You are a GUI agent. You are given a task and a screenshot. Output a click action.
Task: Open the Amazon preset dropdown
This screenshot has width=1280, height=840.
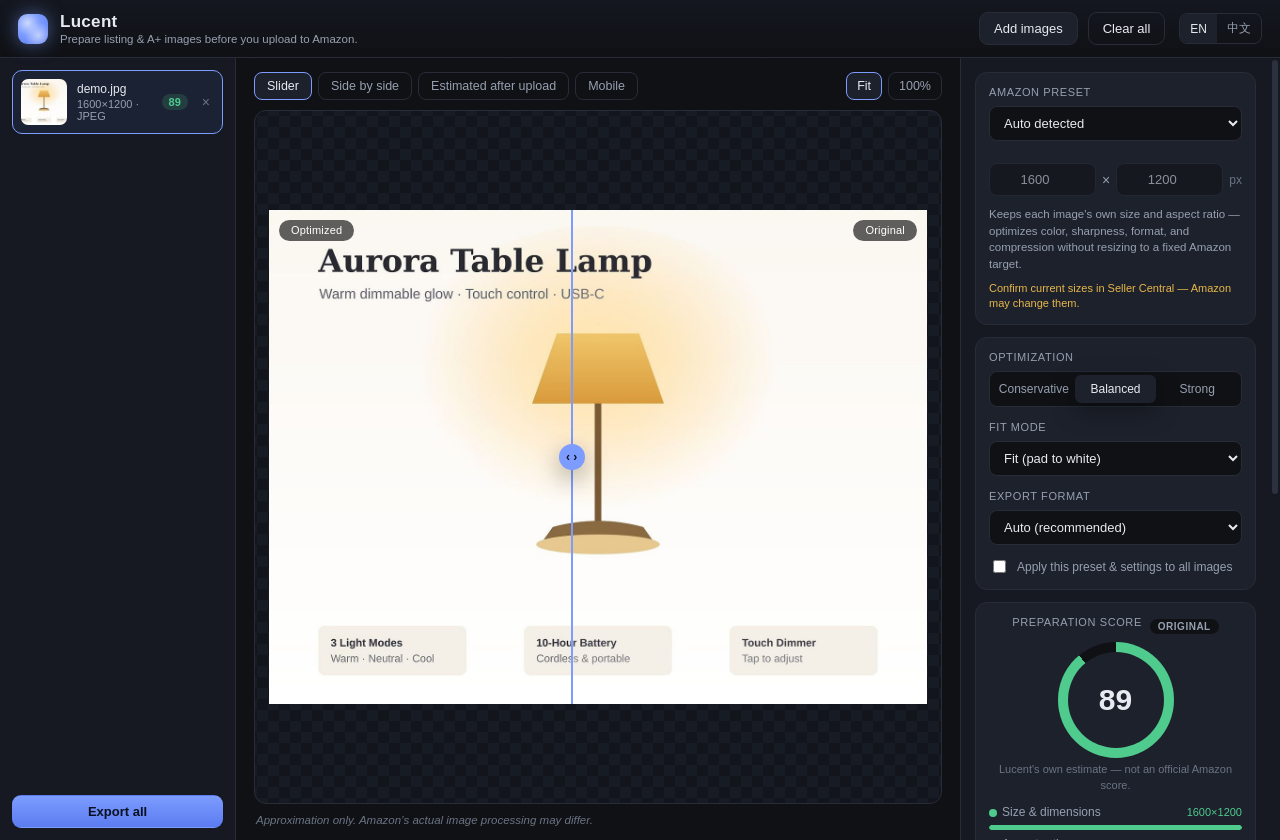pyautogui.click(x=1115, y=124)
